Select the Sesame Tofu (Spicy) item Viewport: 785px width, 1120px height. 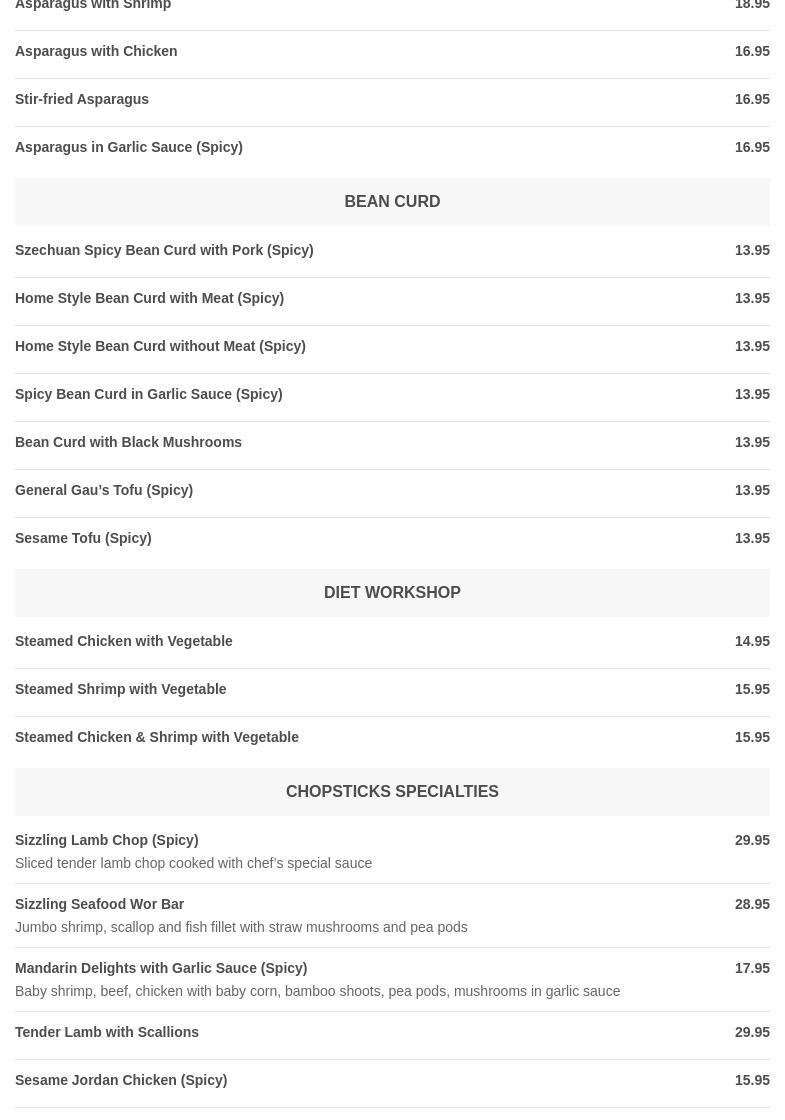point(83,538)
